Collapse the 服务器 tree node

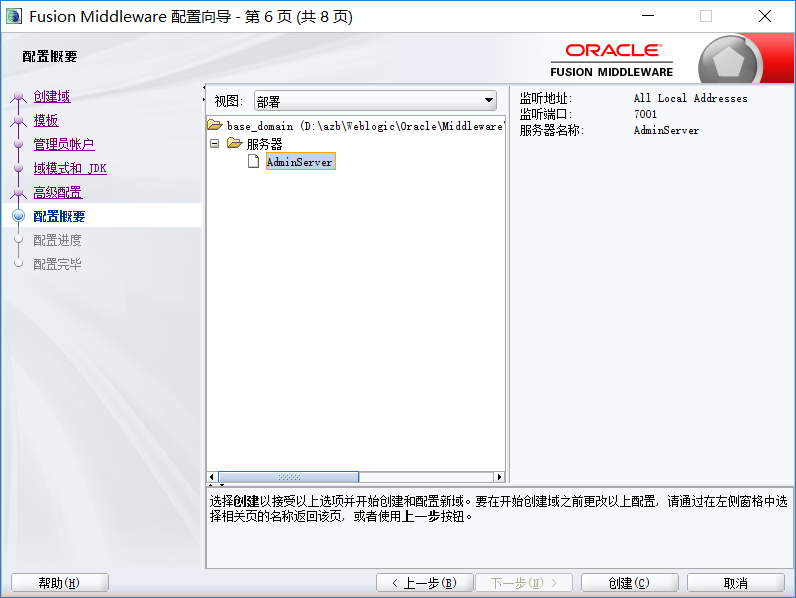click(215, 144)
